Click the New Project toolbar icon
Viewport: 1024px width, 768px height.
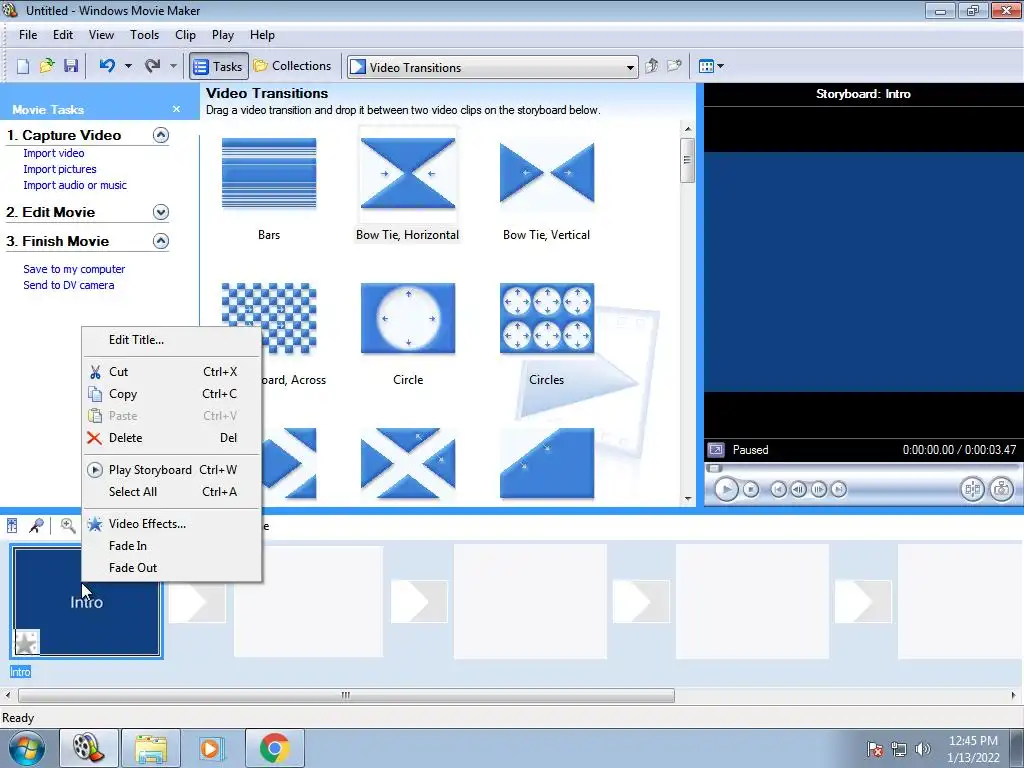click(x=23, y=66)
